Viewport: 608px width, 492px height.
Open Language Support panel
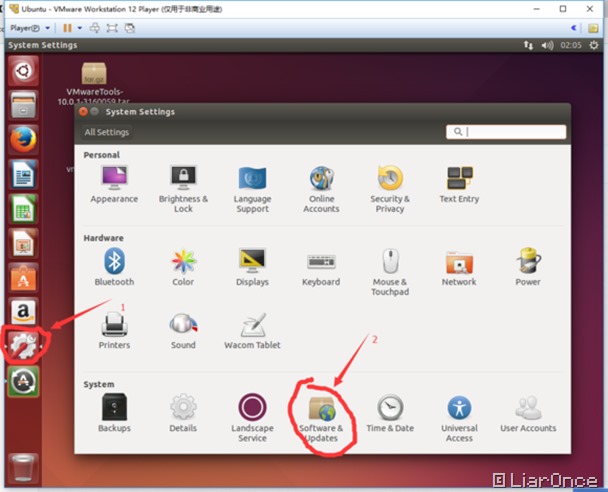tap(252, 189)
